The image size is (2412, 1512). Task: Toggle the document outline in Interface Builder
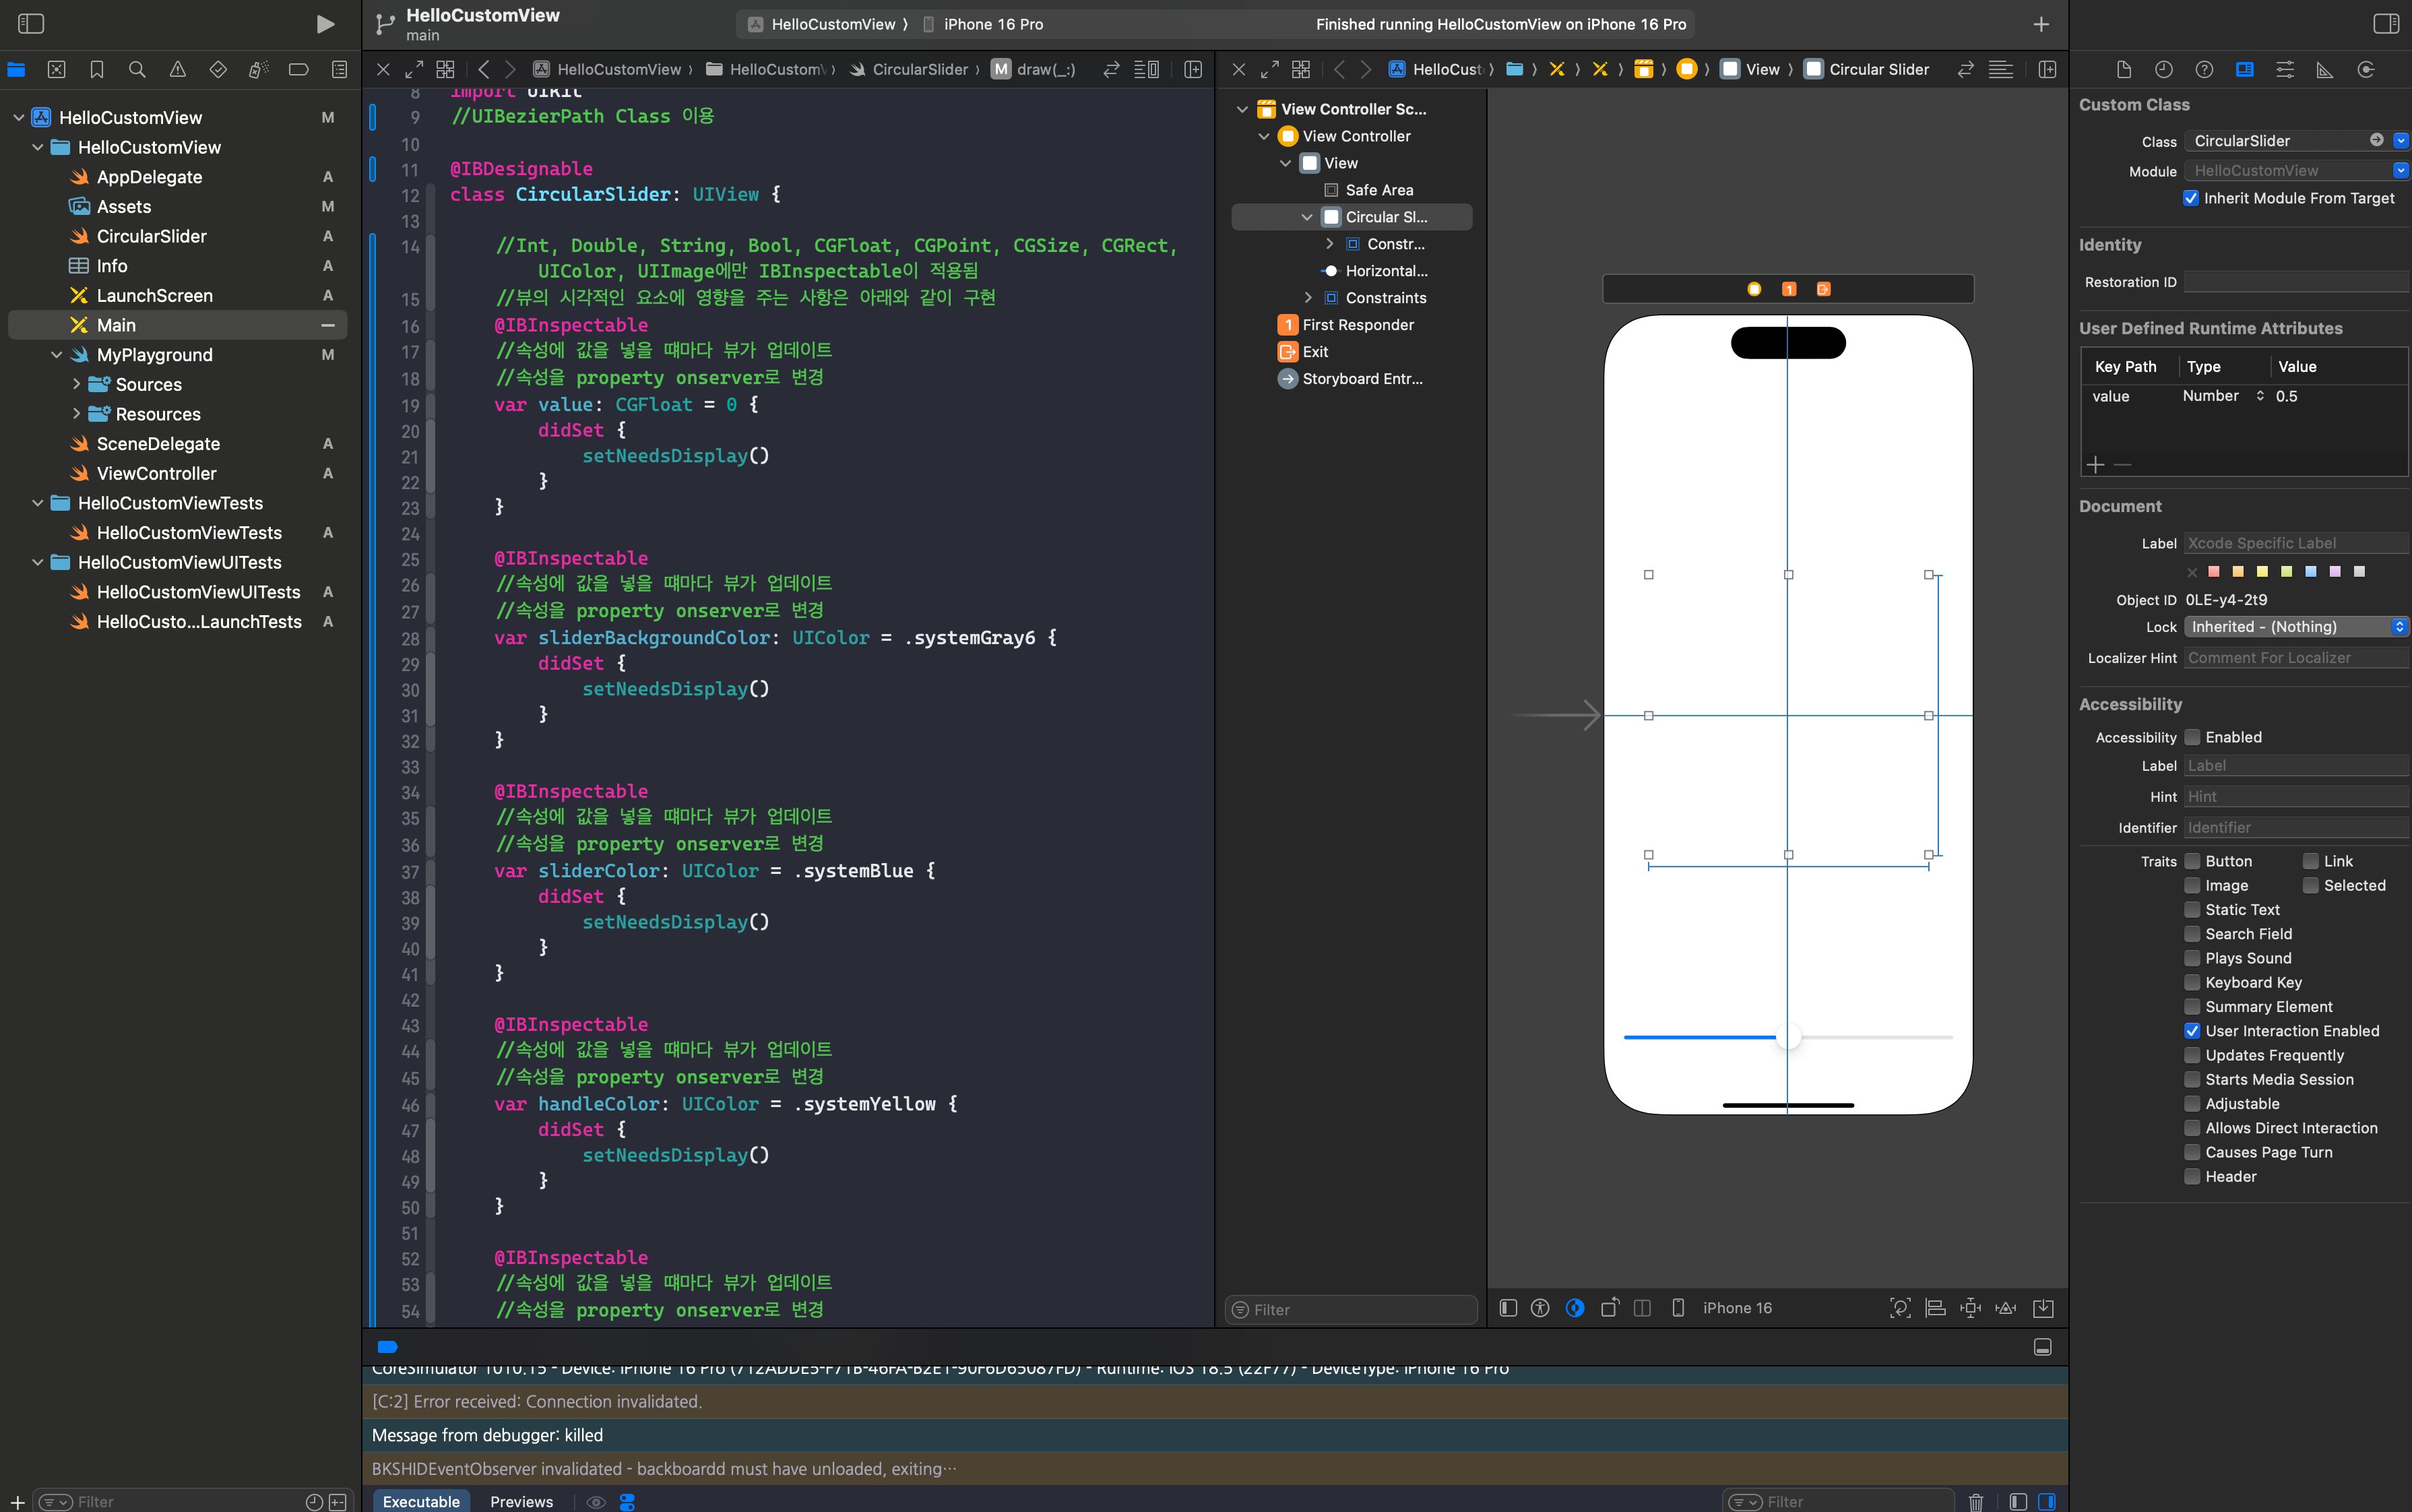[1508, 1308]
